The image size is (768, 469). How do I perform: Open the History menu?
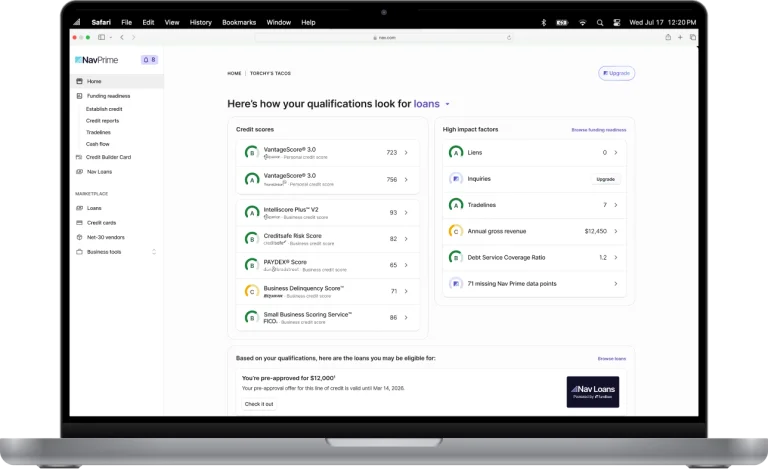(x=201, y=23)
